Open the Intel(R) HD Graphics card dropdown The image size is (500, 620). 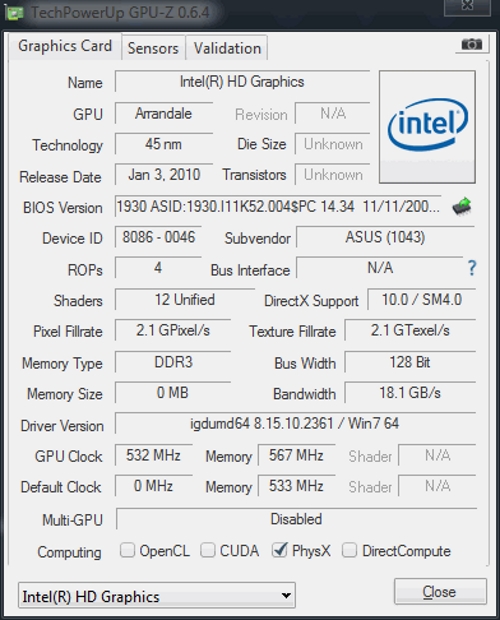157,596
